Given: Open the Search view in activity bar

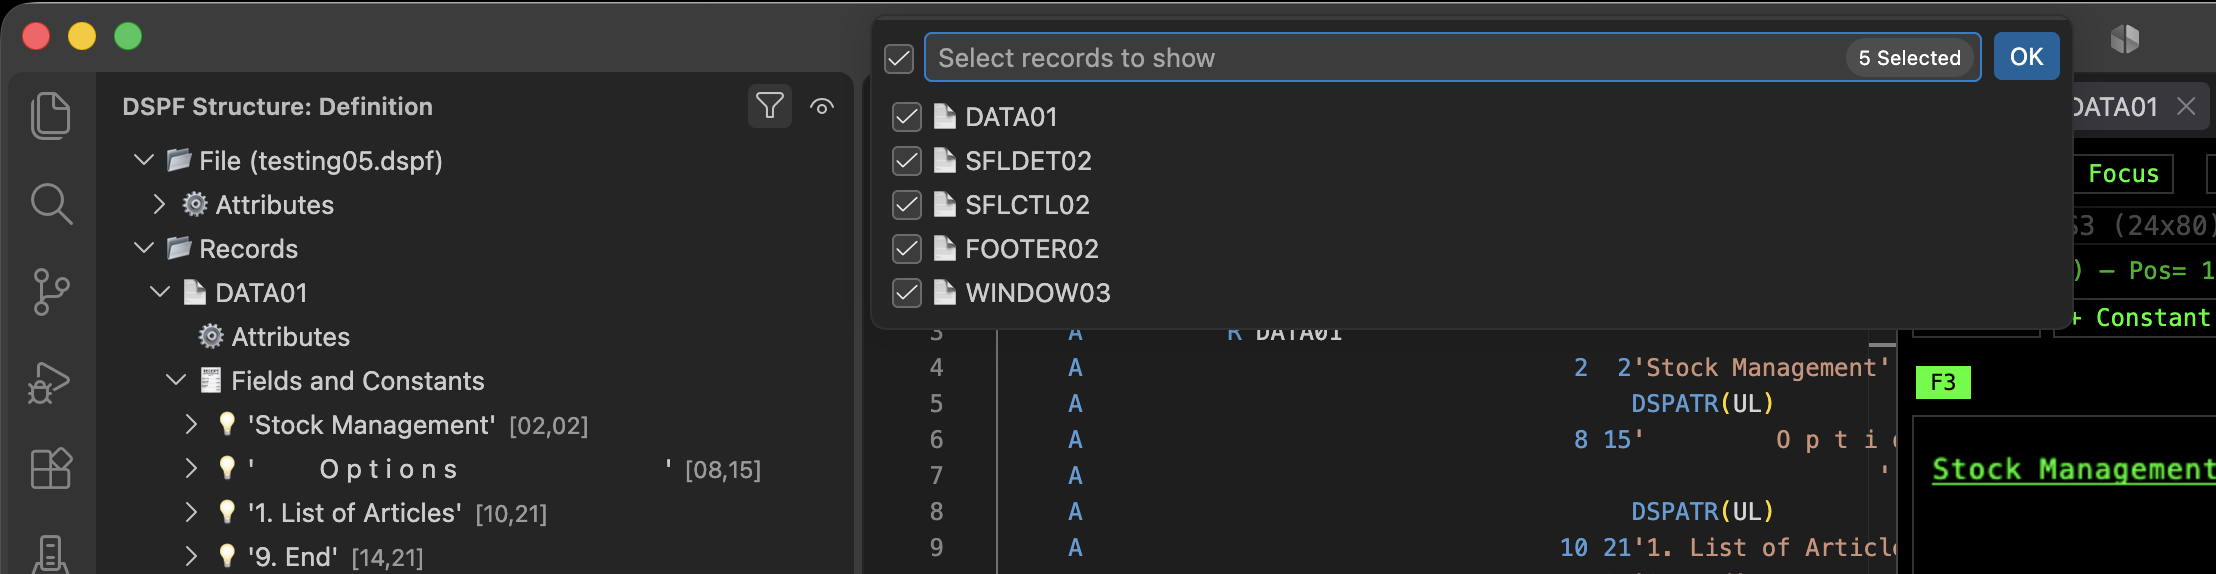Looking at the screenshot, I should tap(50, 204).
